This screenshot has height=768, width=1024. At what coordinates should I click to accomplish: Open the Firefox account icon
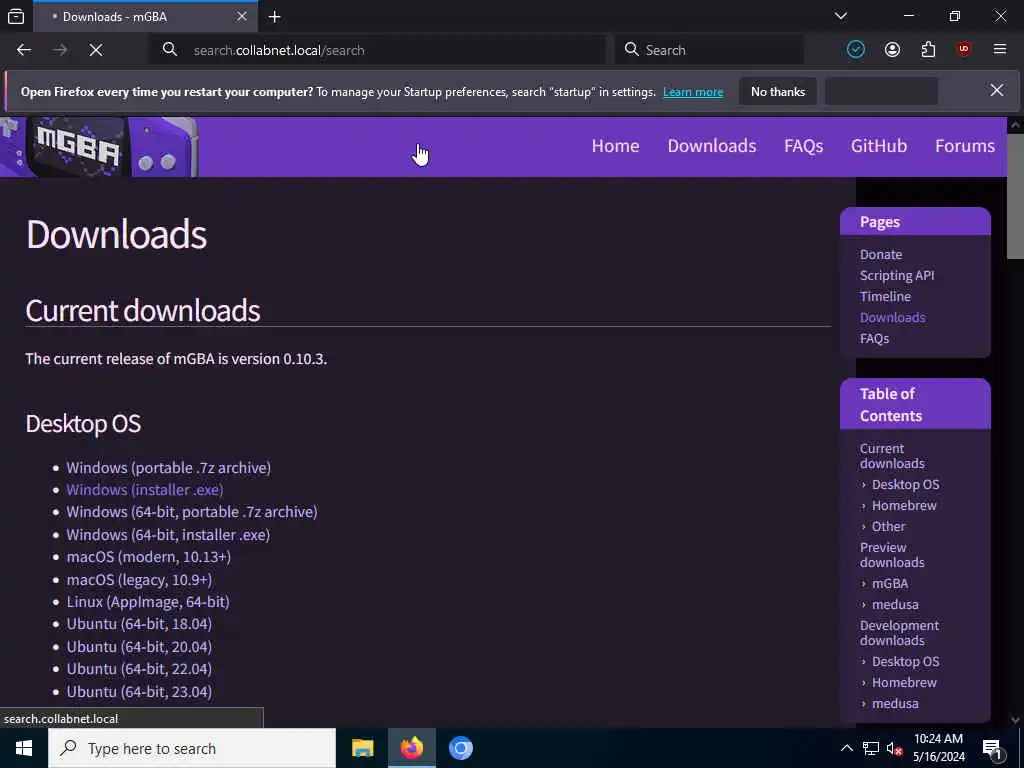click(892, 50)
